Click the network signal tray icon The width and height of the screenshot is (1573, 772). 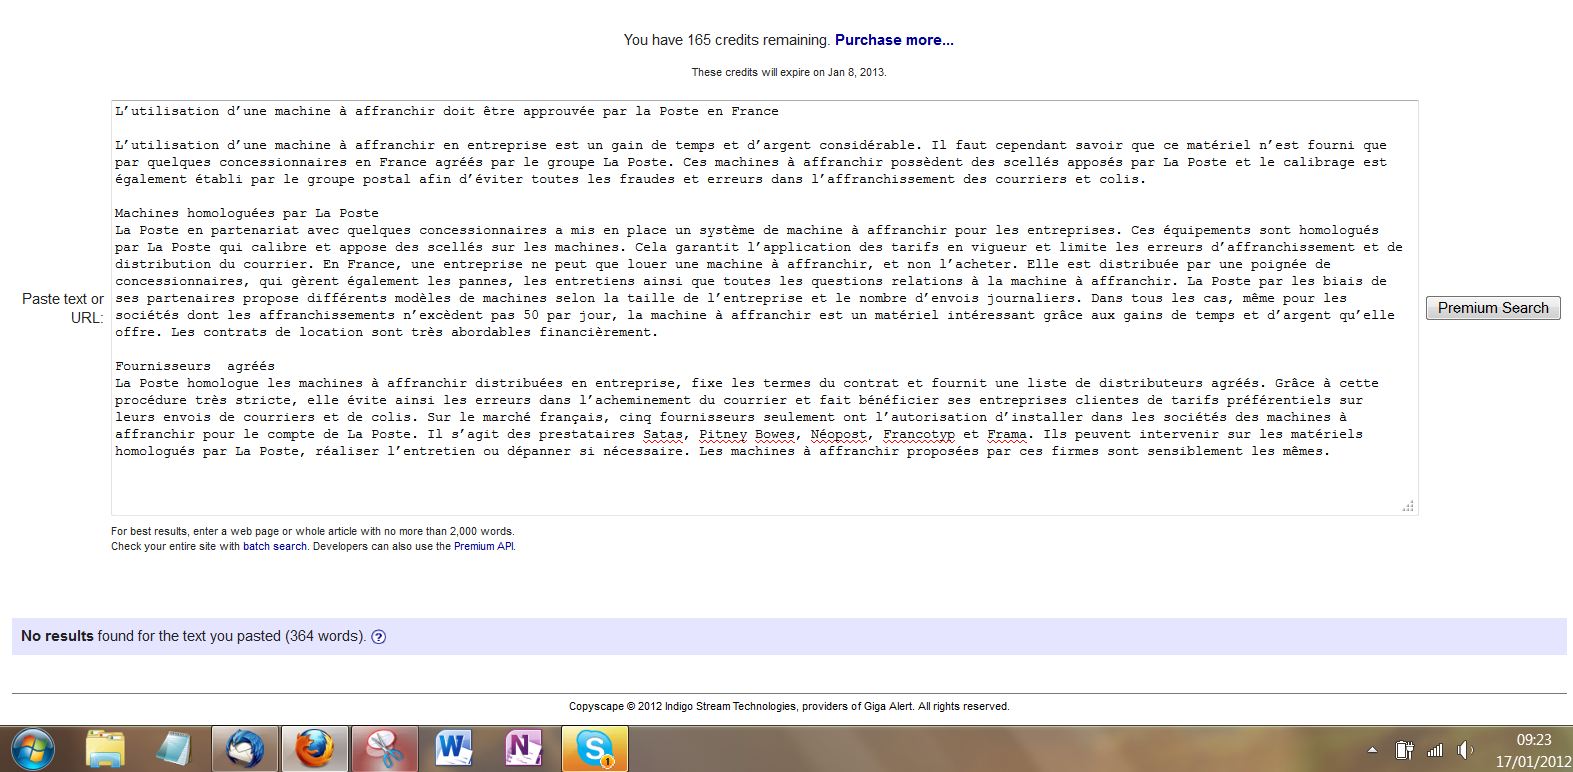coord(1435,750)
